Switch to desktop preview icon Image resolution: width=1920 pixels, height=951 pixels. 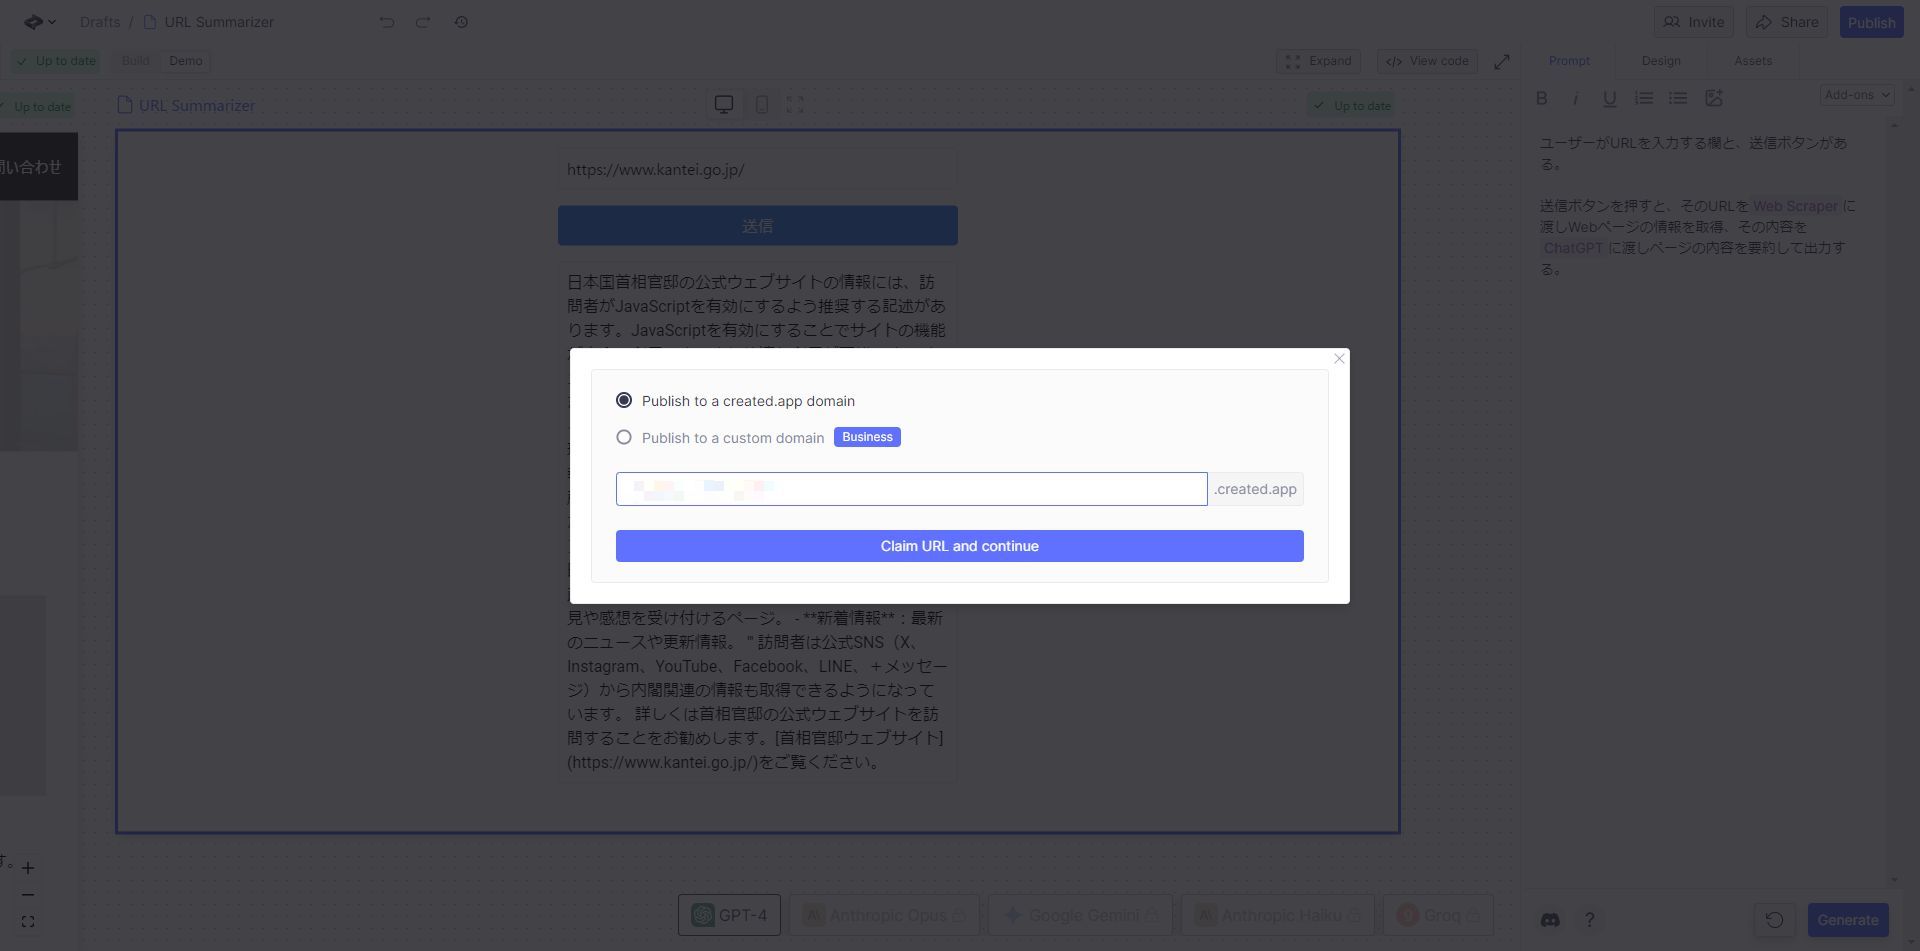pos(724,104)
